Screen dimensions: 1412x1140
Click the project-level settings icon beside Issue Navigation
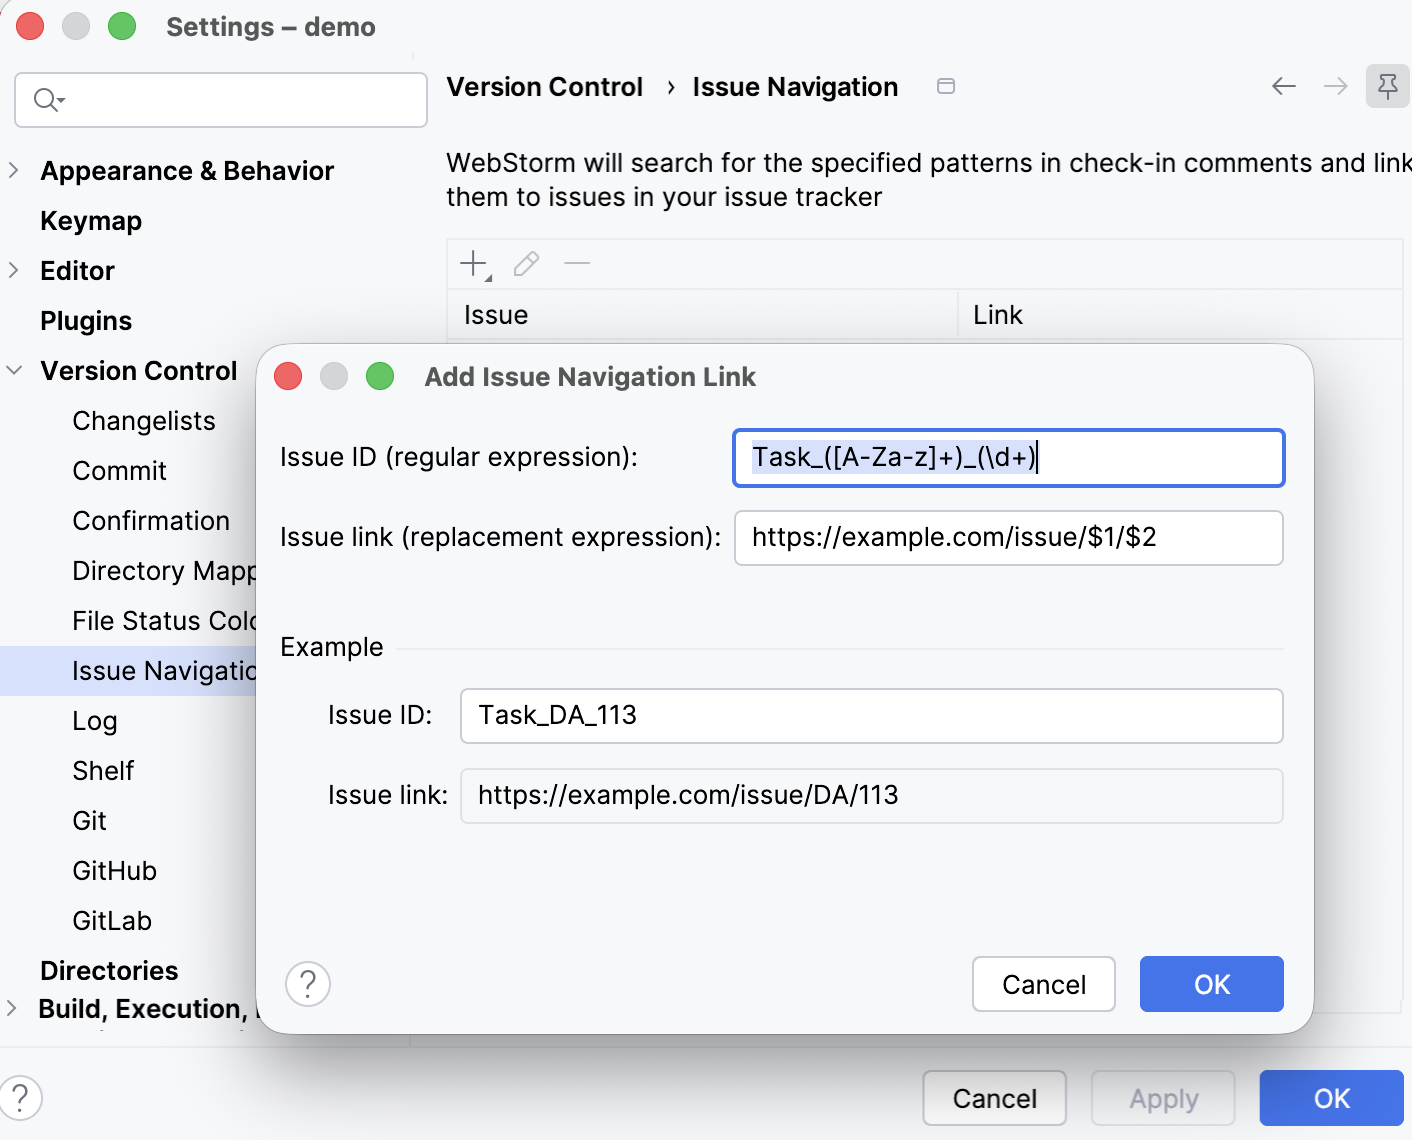pos(946,87)
